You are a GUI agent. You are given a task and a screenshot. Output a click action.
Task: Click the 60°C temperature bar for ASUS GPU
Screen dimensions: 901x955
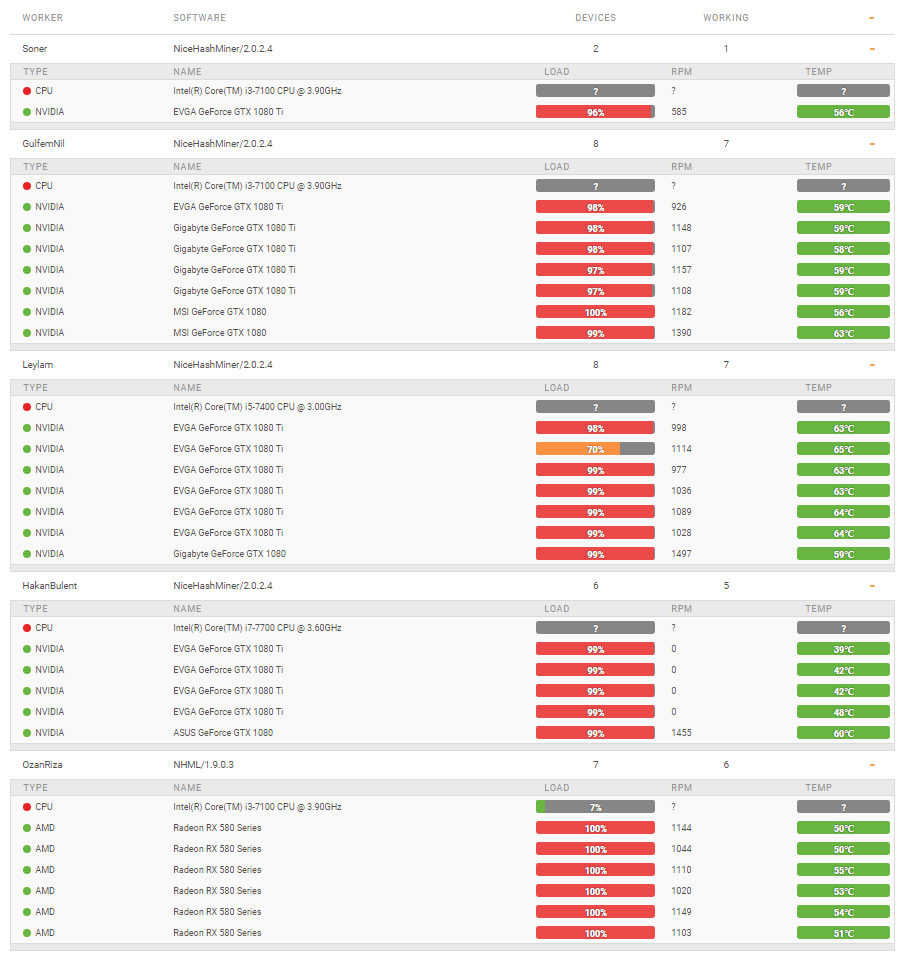(x=843, y=733)
